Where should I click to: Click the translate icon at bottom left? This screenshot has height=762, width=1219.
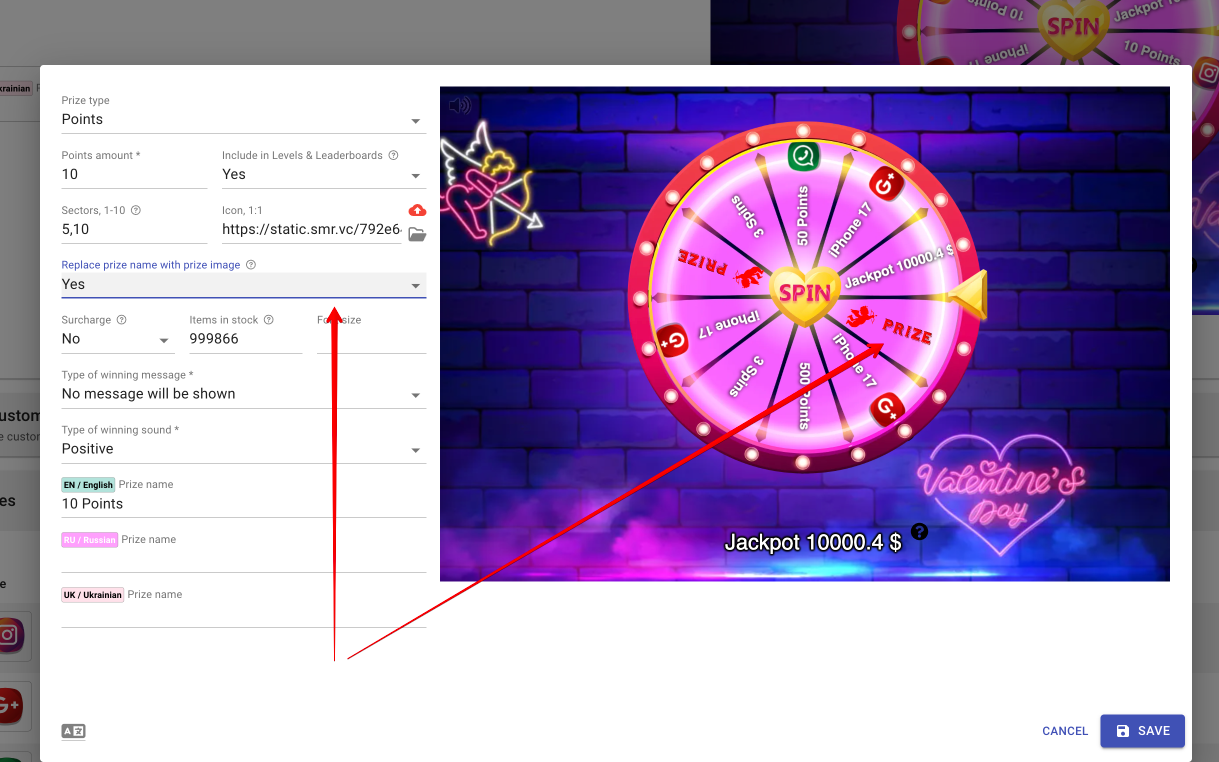(x=73, y=731)
